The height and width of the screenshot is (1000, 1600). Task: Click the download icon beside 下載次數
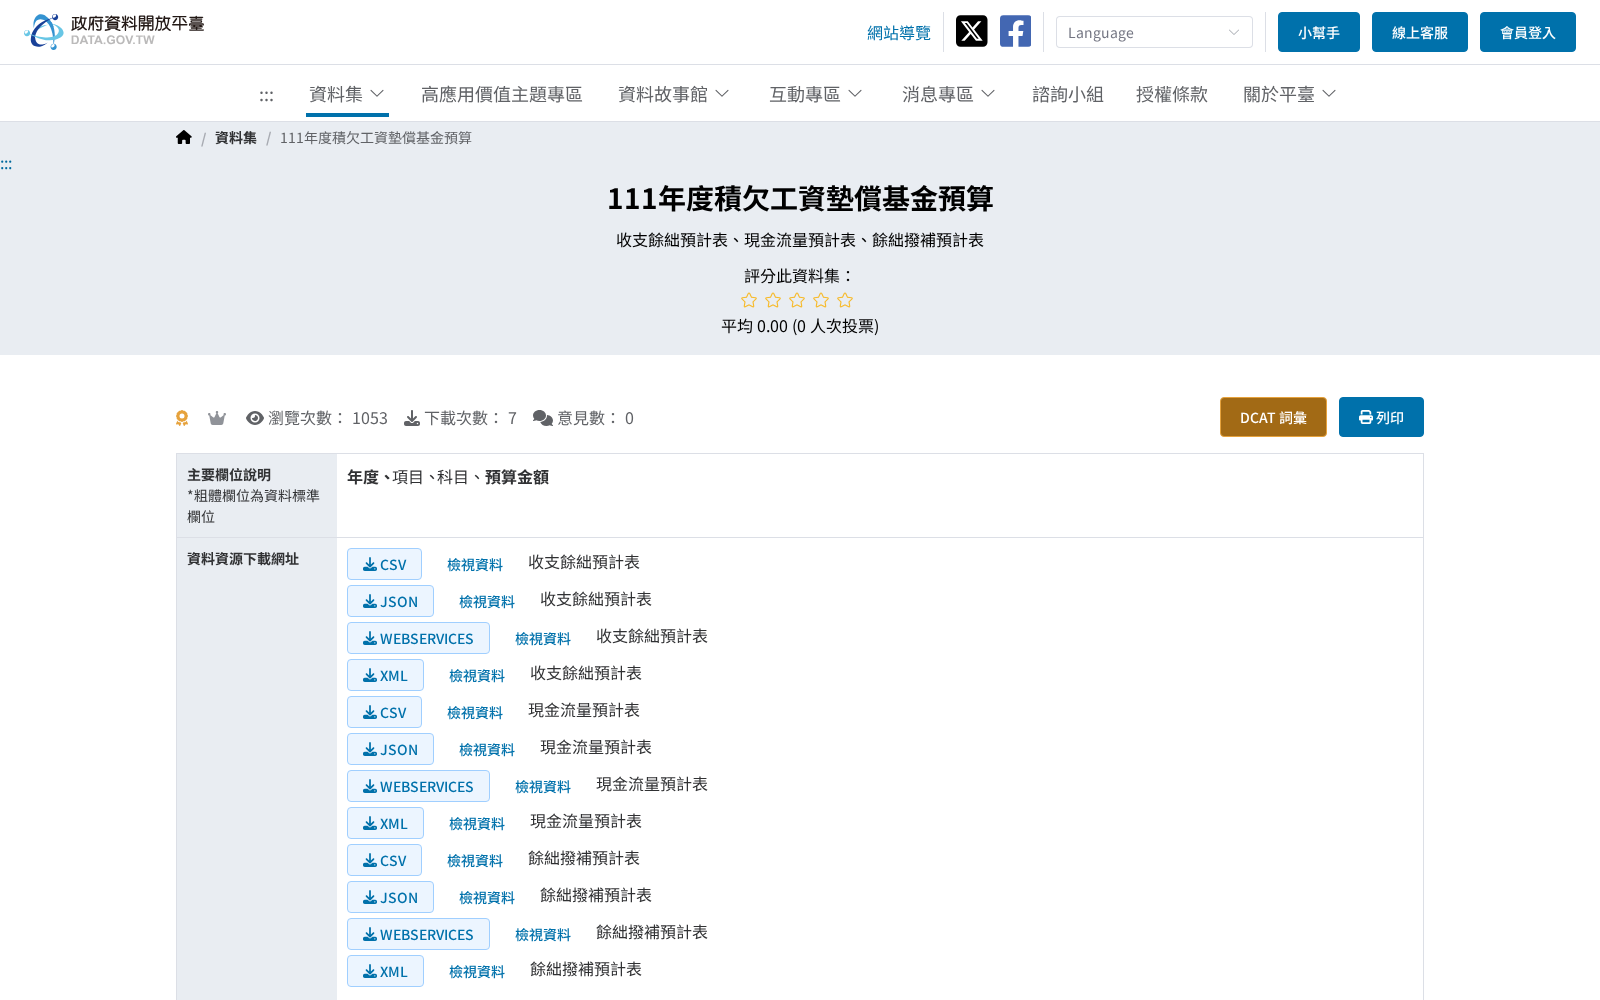click(x=412, y=418)
